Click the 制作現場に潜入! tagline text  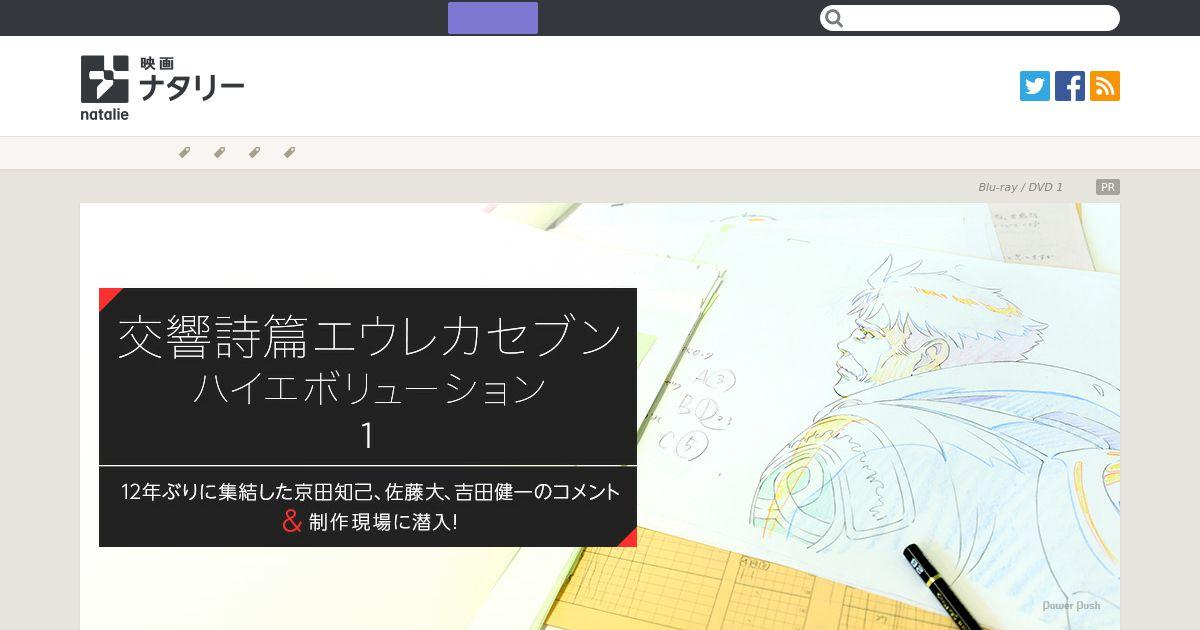pos(383,521)
